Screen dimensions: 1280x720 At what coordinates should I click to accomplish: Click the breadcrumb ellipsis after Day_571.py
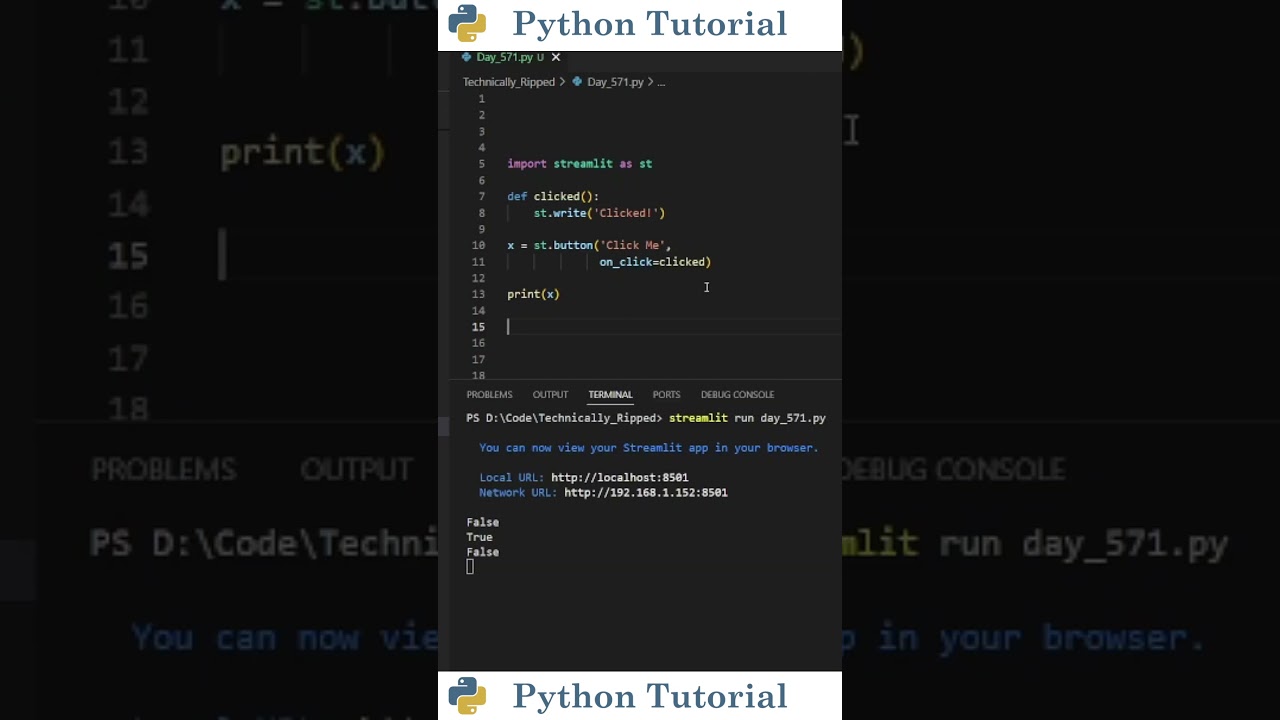pos(661,82)
